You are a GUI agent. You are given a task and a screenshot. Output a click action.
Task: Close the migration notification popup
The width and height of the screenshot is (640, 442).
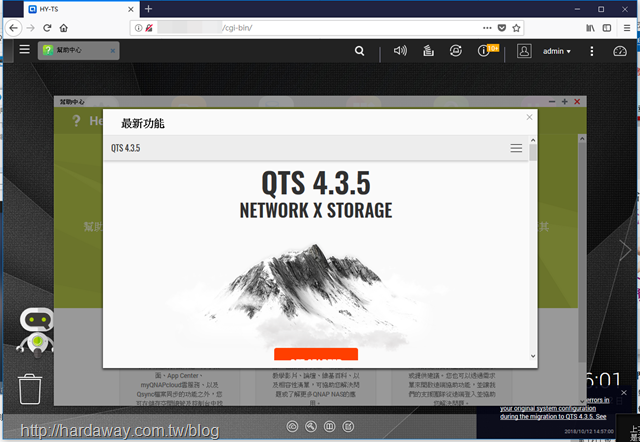pos(624,393)
